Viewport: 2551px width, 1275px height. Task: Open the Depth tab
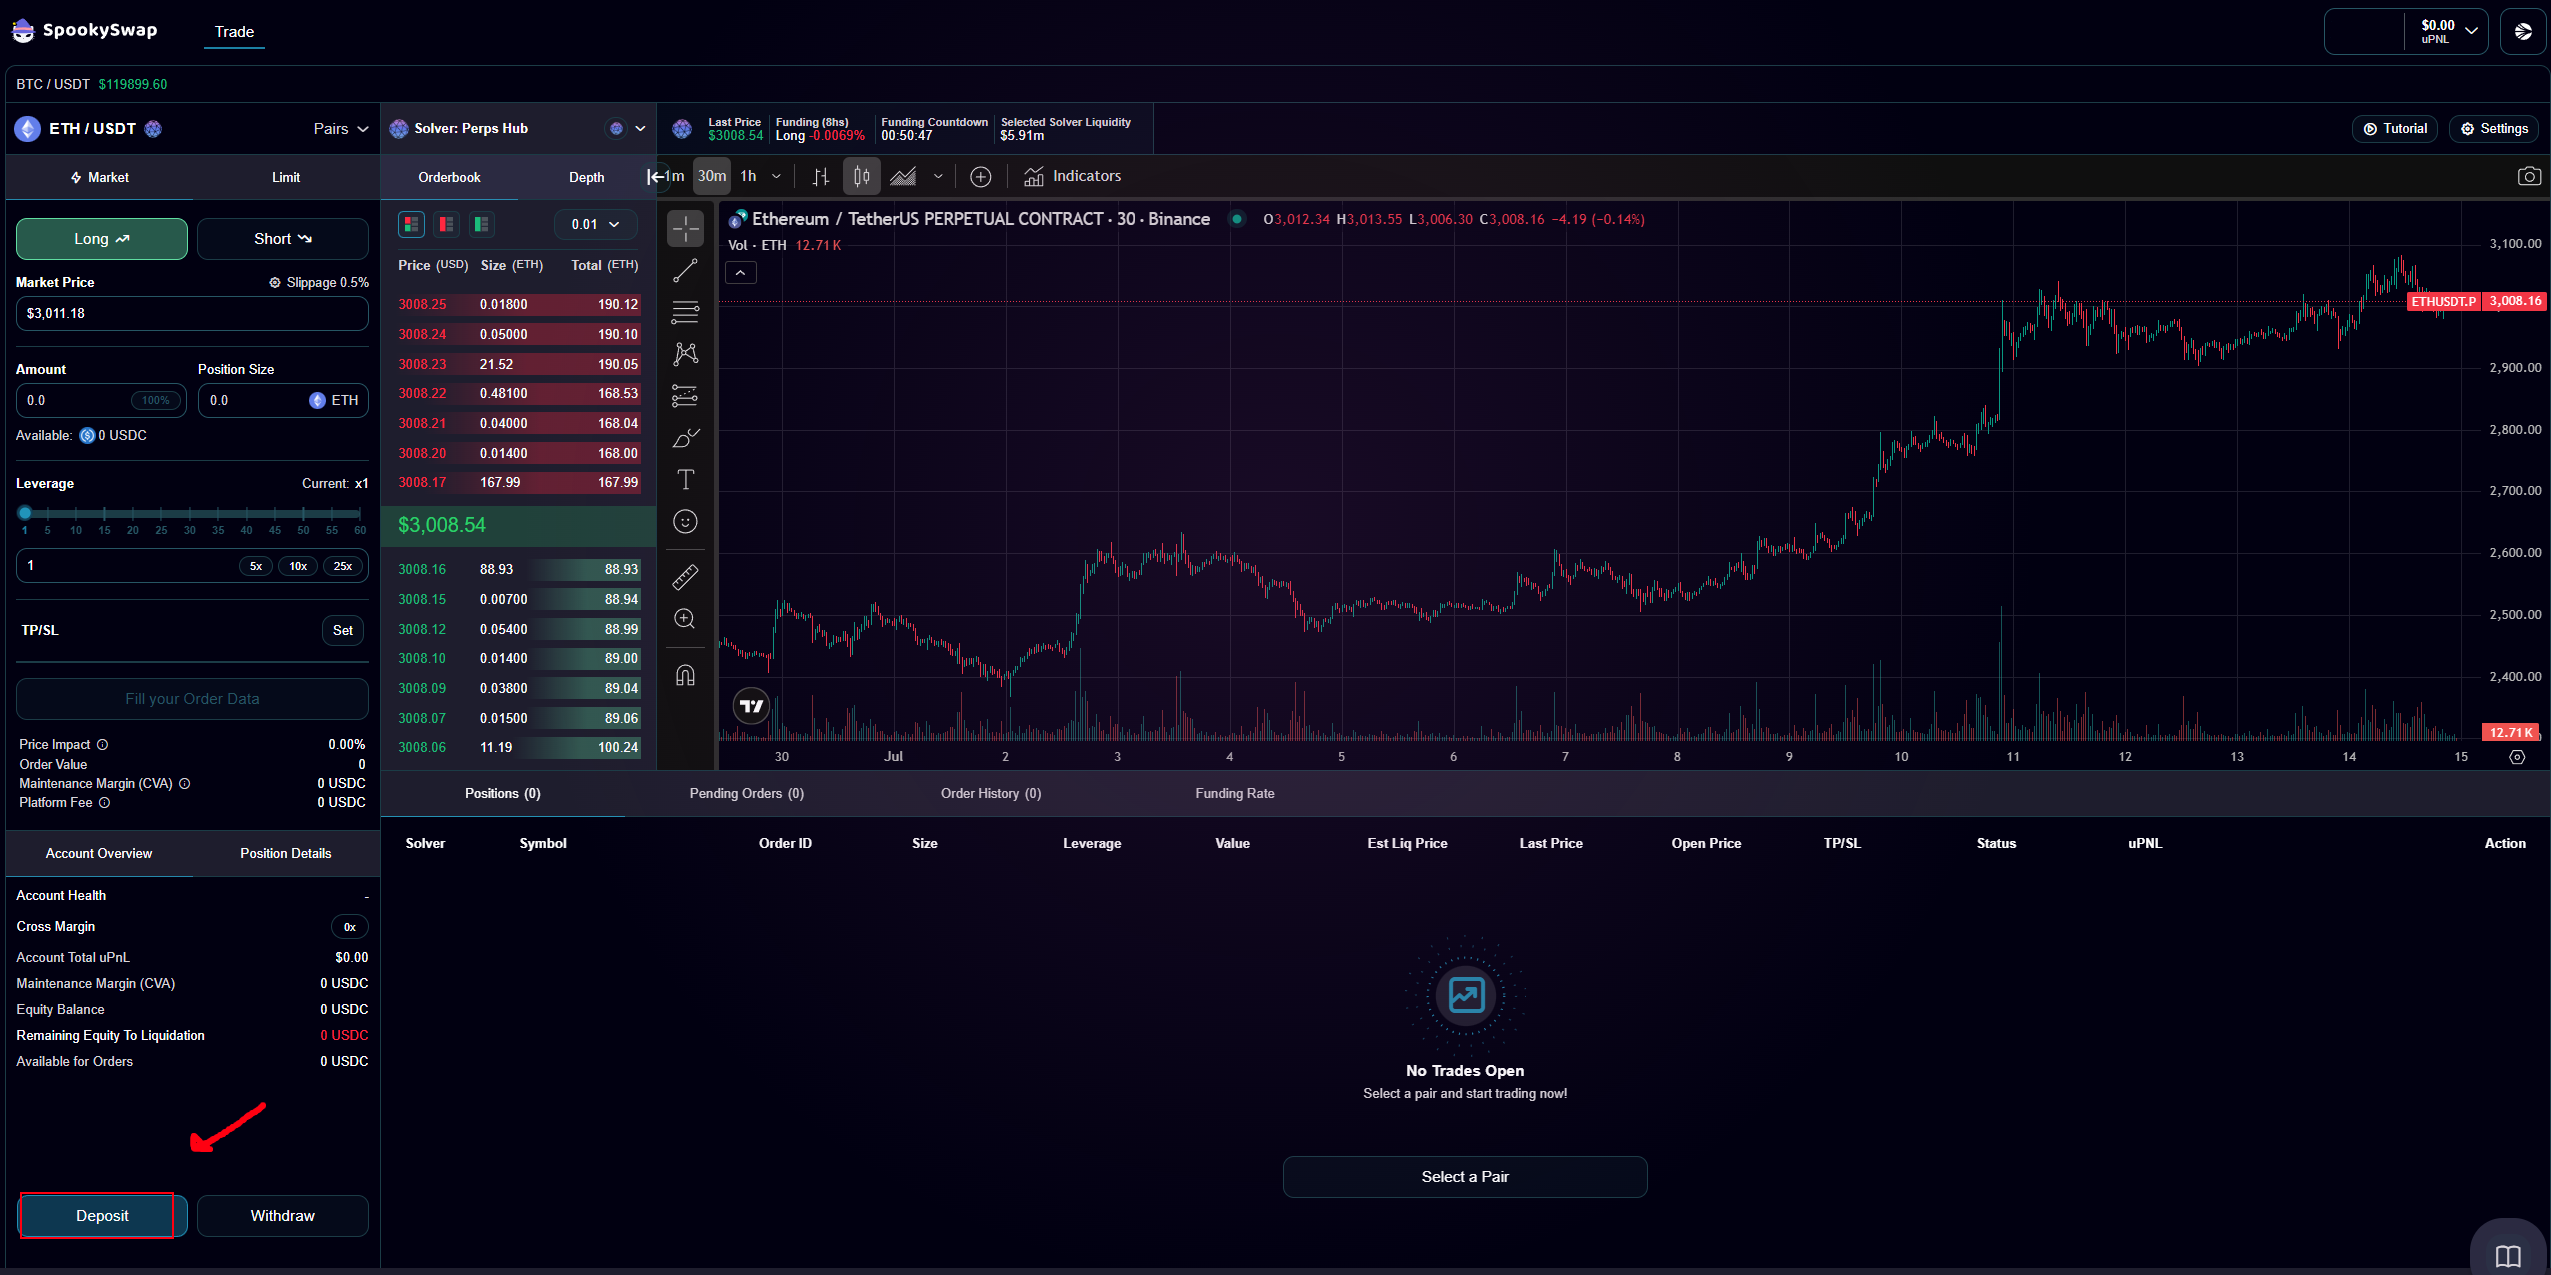[x=586, y=177]
